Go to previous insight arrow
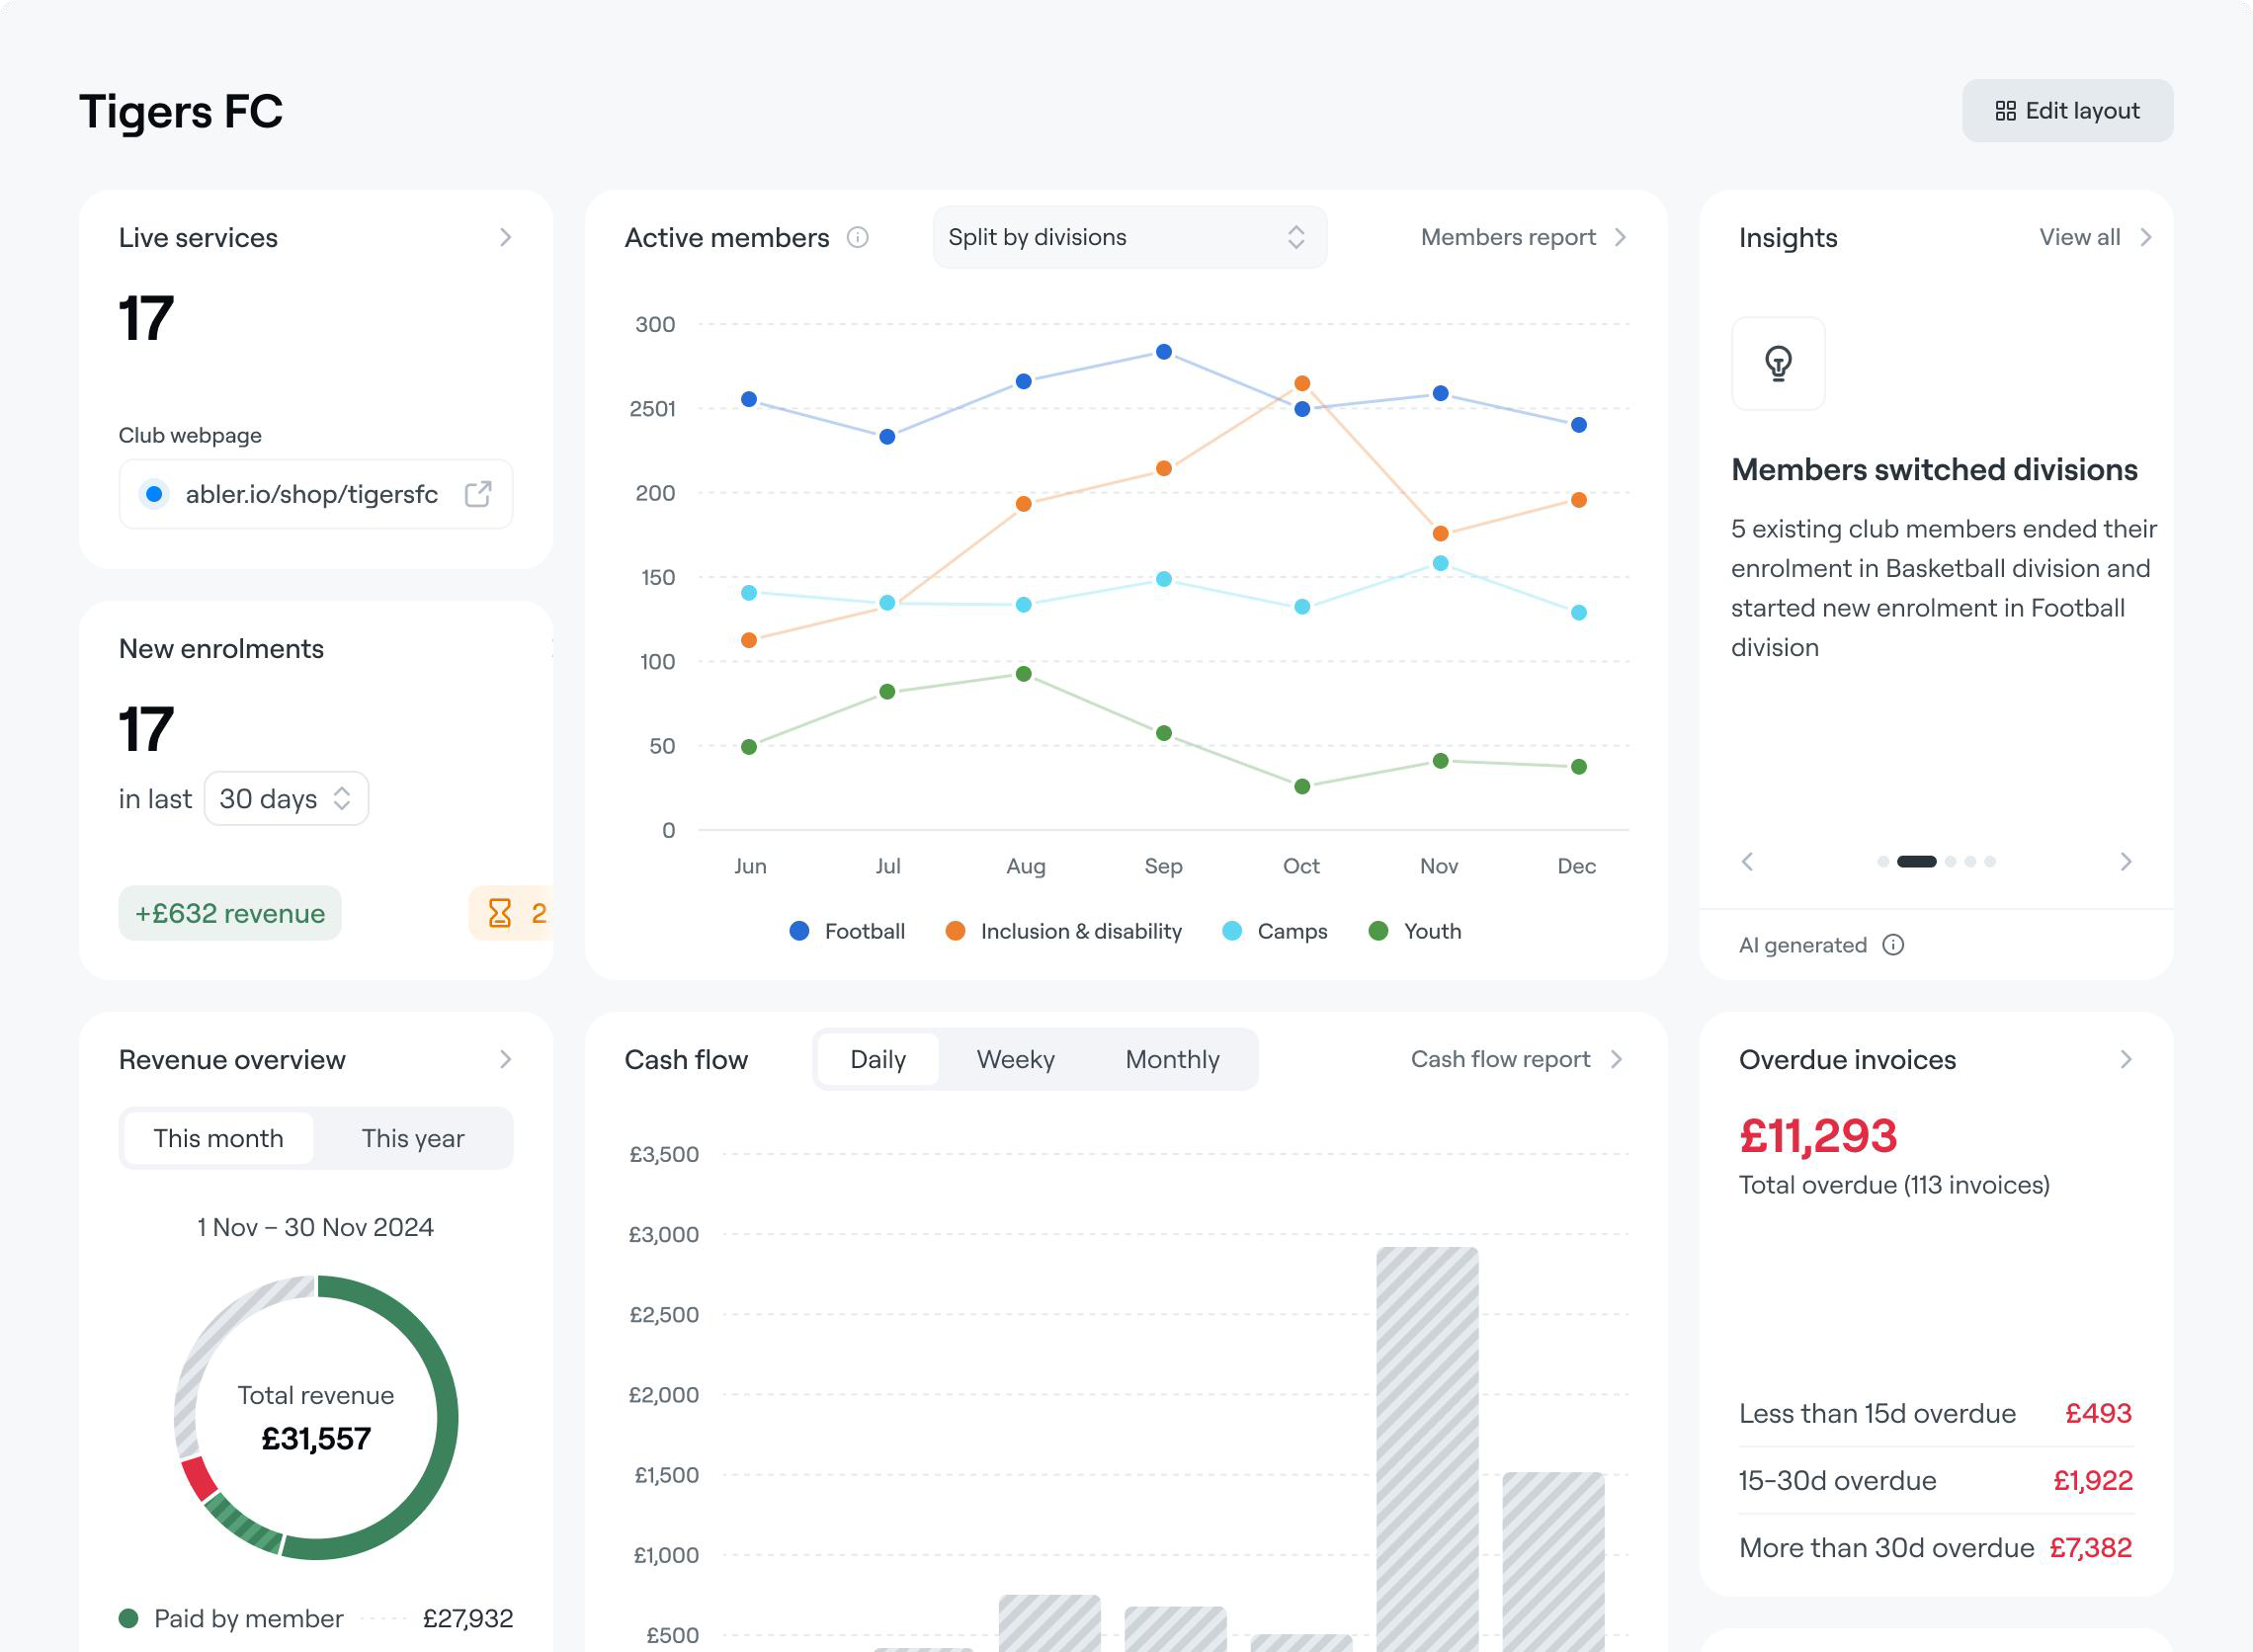Image resolution: width=2253 pixels, height=1652 pixels. [x=1747, y=862]
